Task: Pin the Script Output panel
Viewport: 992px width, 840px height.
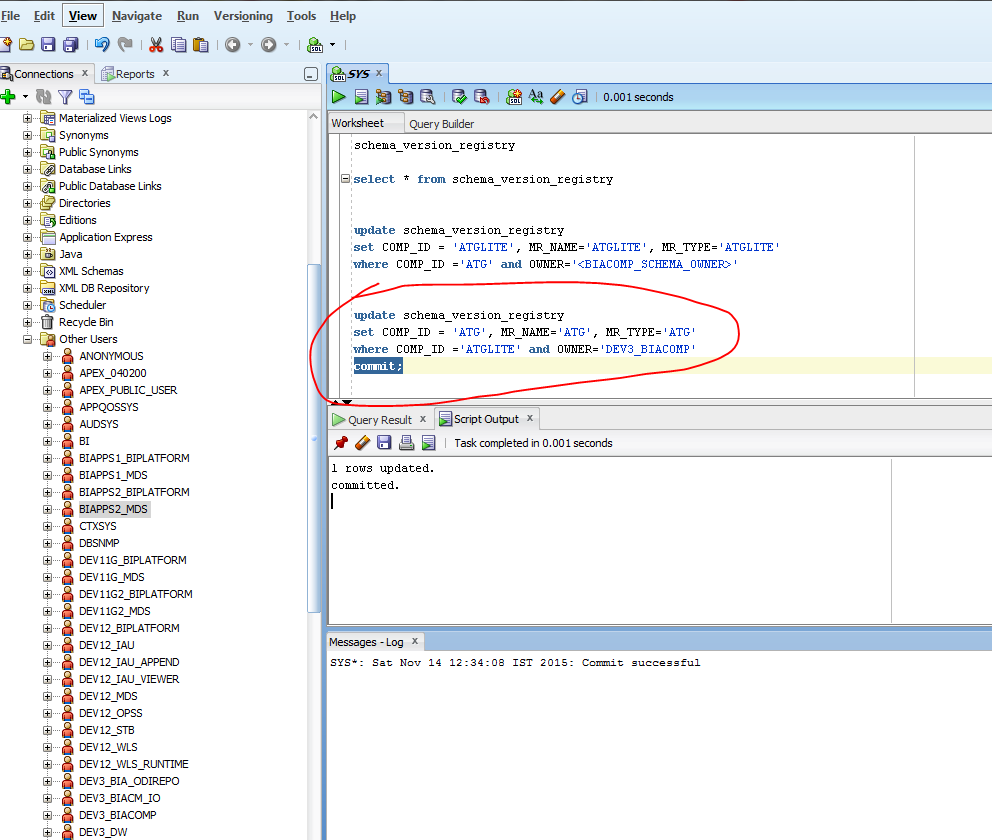Action: pos(341,443)
